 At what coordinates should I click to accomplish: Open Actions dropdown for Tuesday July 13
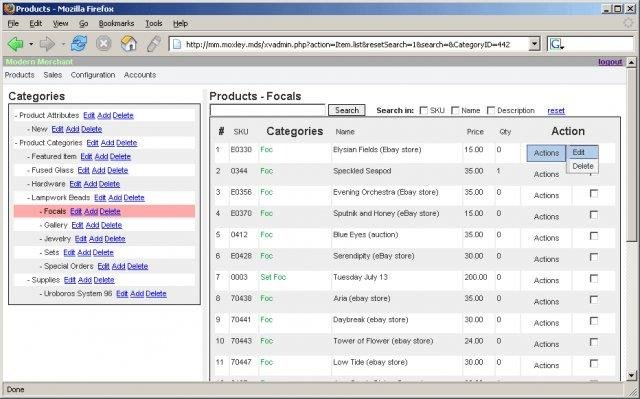click(546, 280)
